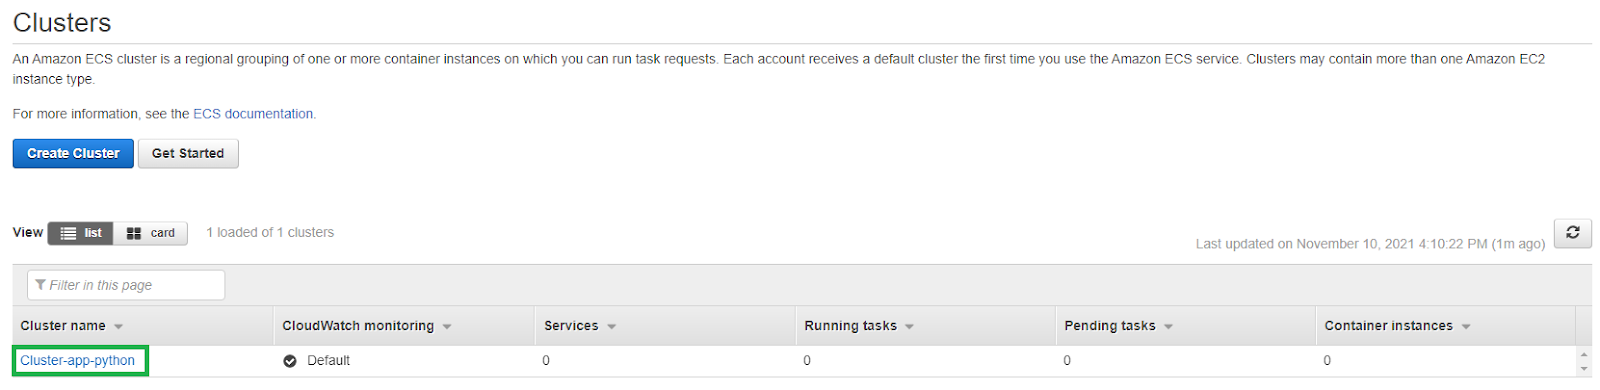Image resolution: width=1600 pixels, height=390 pixels.
Task: Click the Get Started button
Action: 188,153
